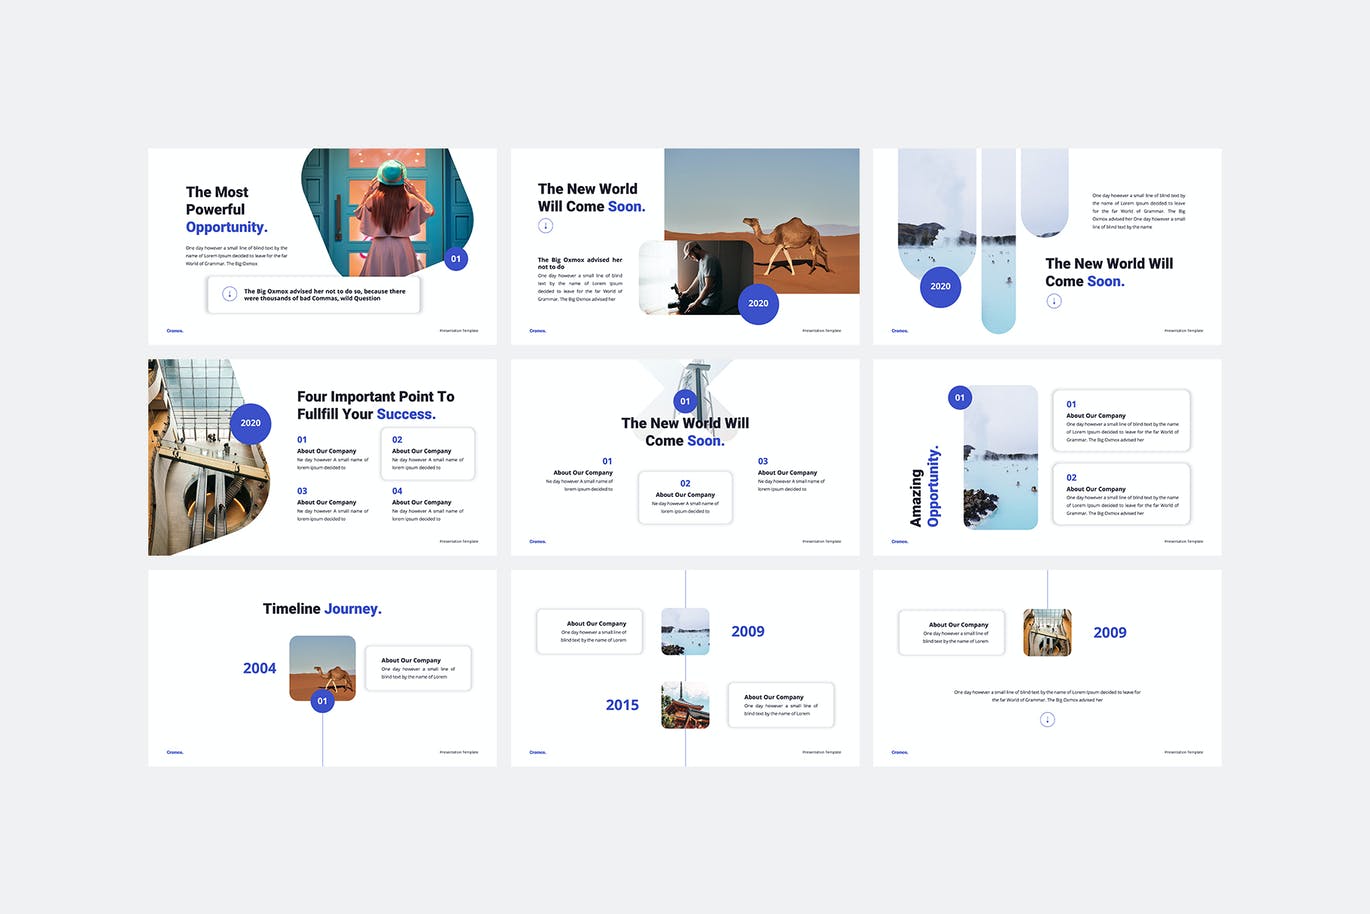Image resolution: width=1370 pixels, height=914 pixels.
Task: Click the 'Four Important Point To Fullfill Your Success' title
Action: 375,405
